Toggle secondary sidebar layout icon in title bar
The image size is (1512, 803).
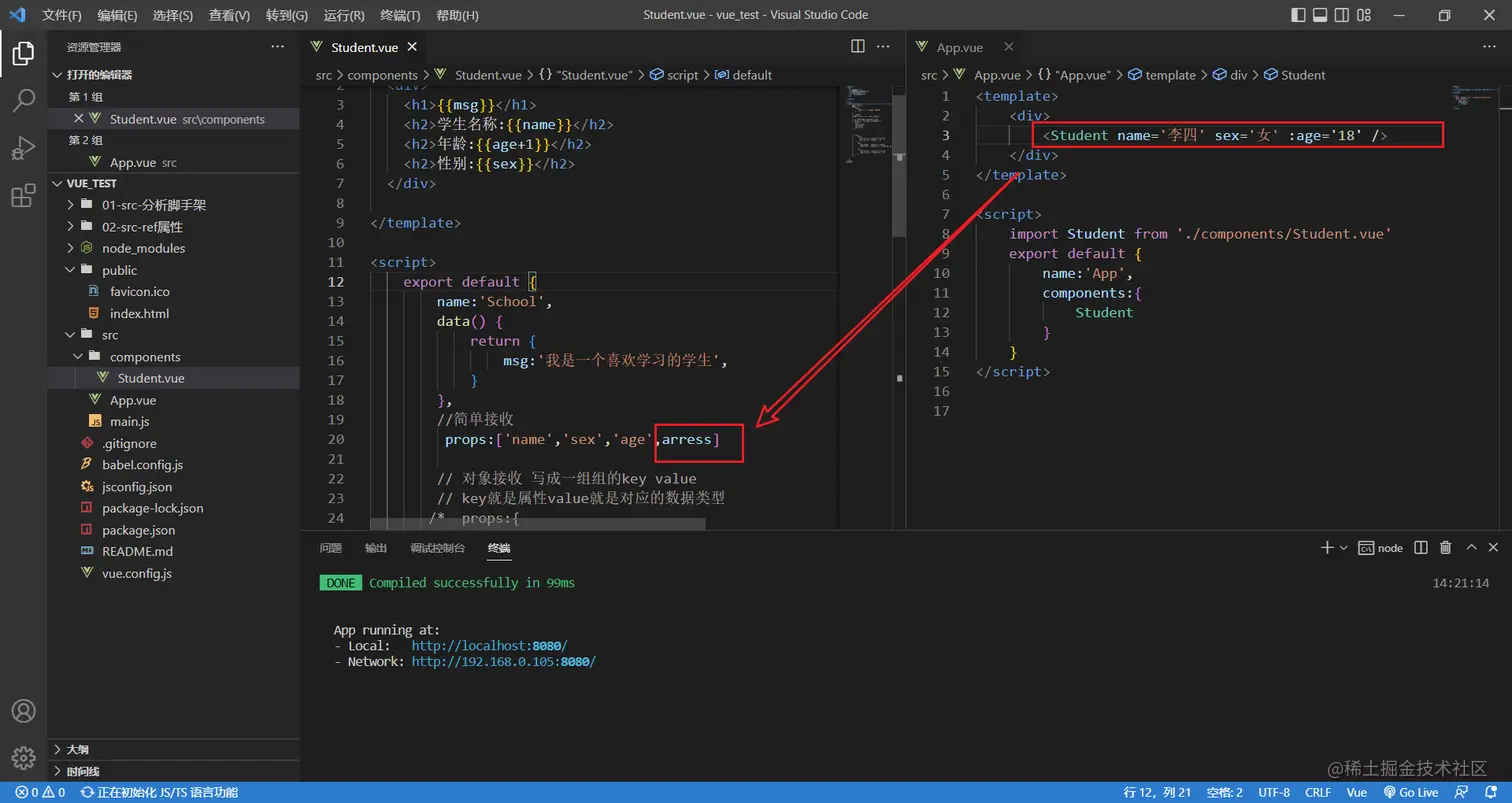point(1342,15)
